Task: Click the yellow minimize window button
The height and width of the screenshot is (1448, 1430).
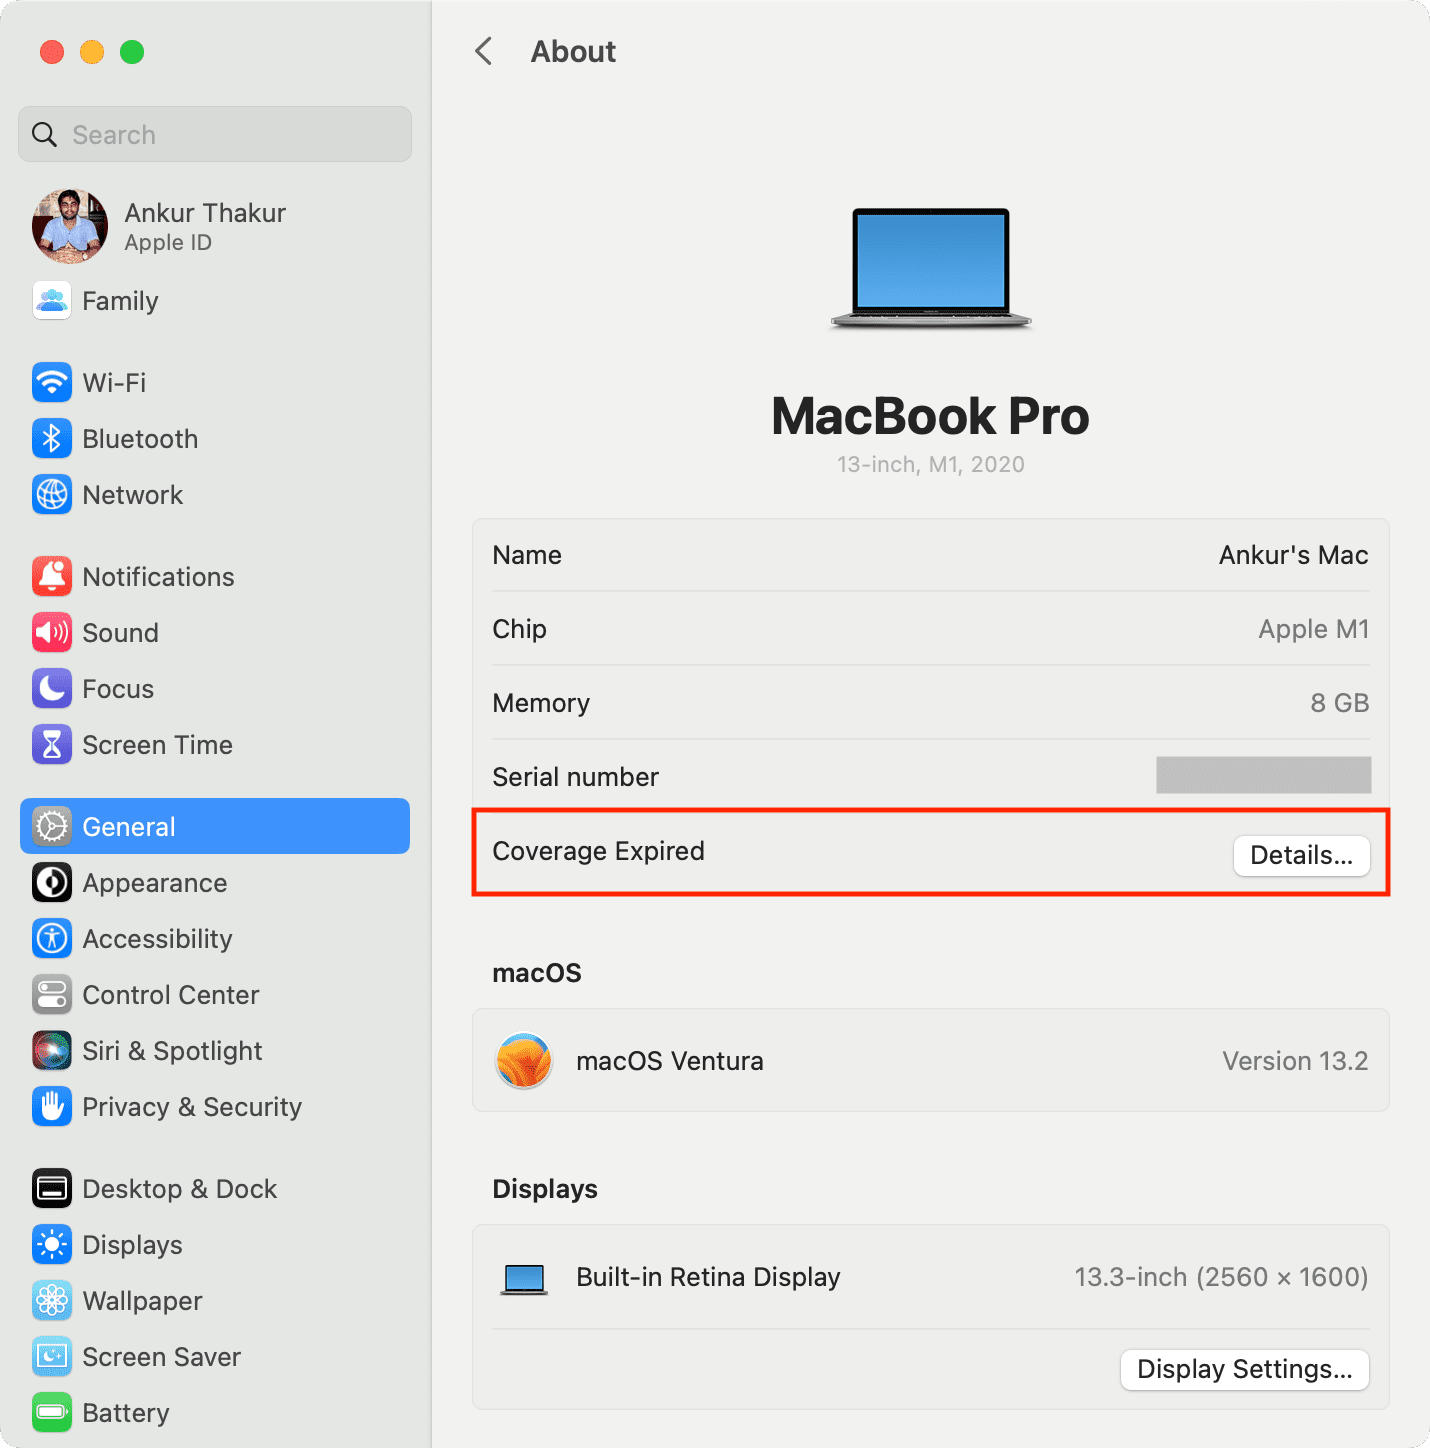Action: (x=92, y=52)
